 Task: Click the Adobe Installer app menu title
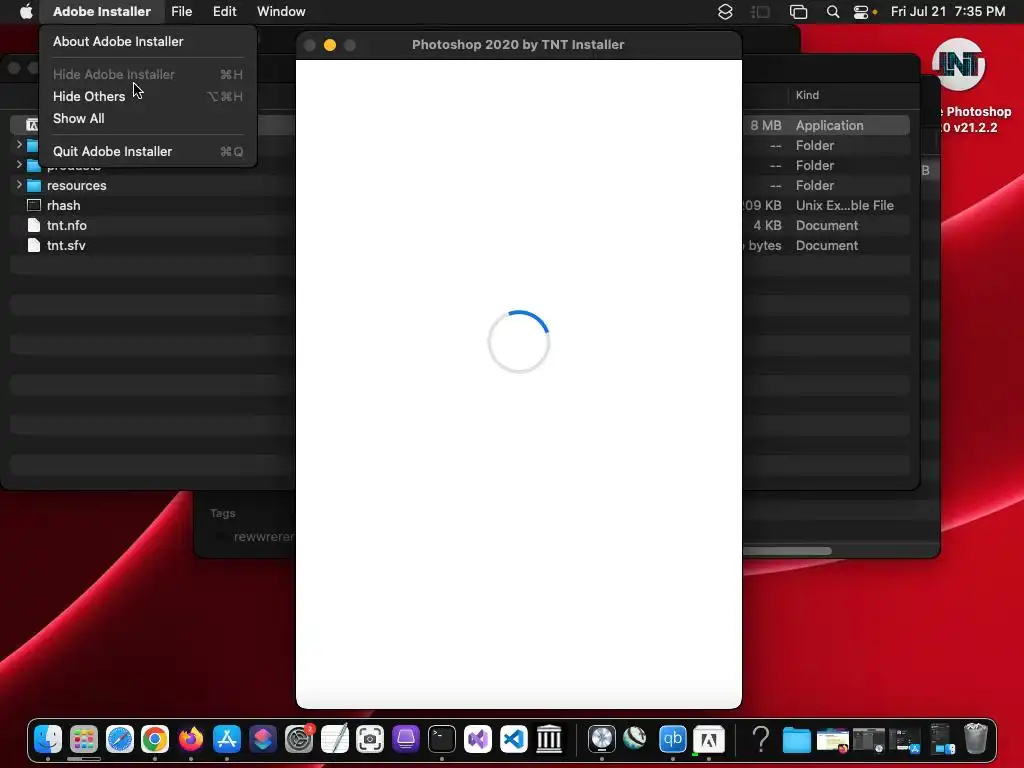tap(102, 11)
